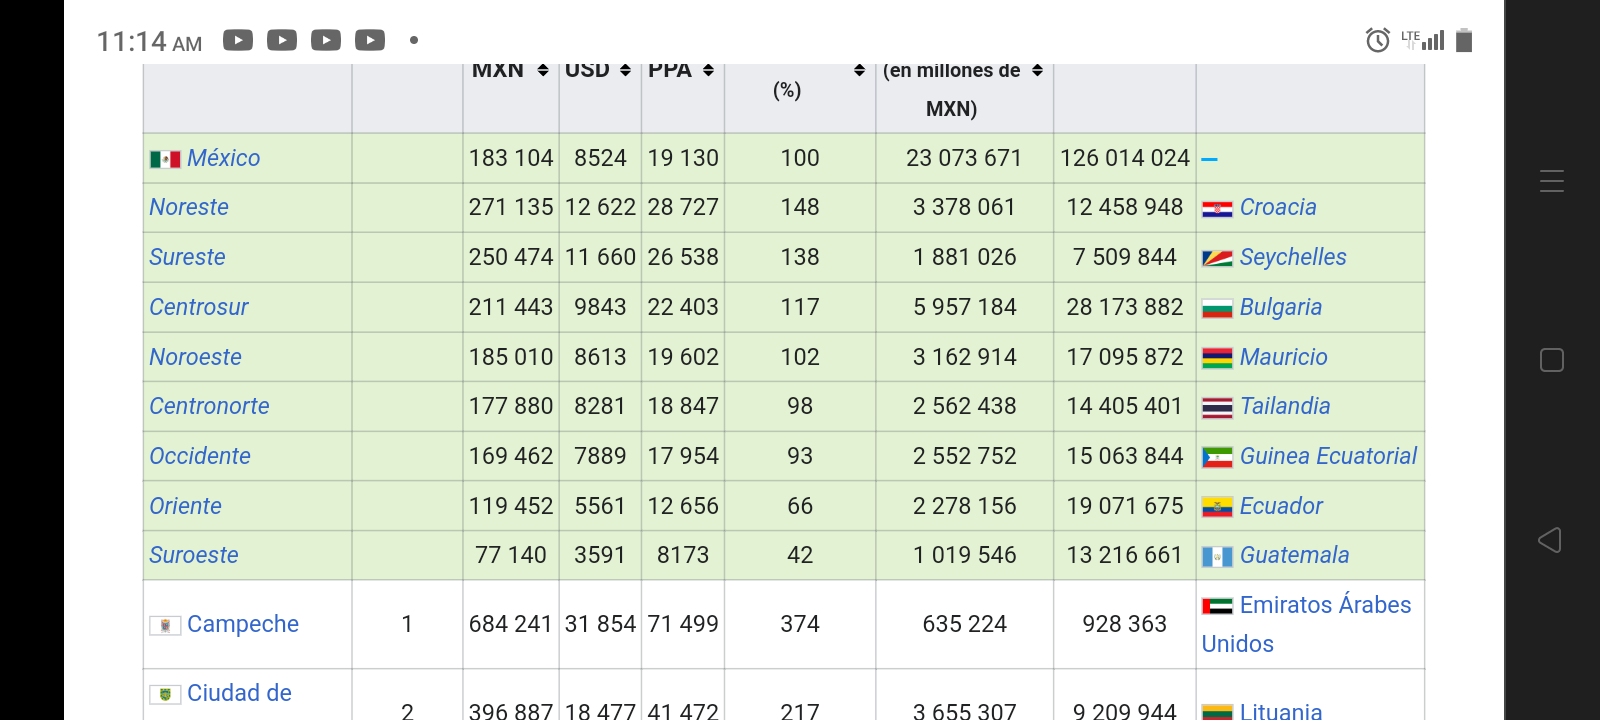Screen dimensions: 1600x720
Task: Open the Guinea Ecuatorial country link
Action: [1328, 456]
